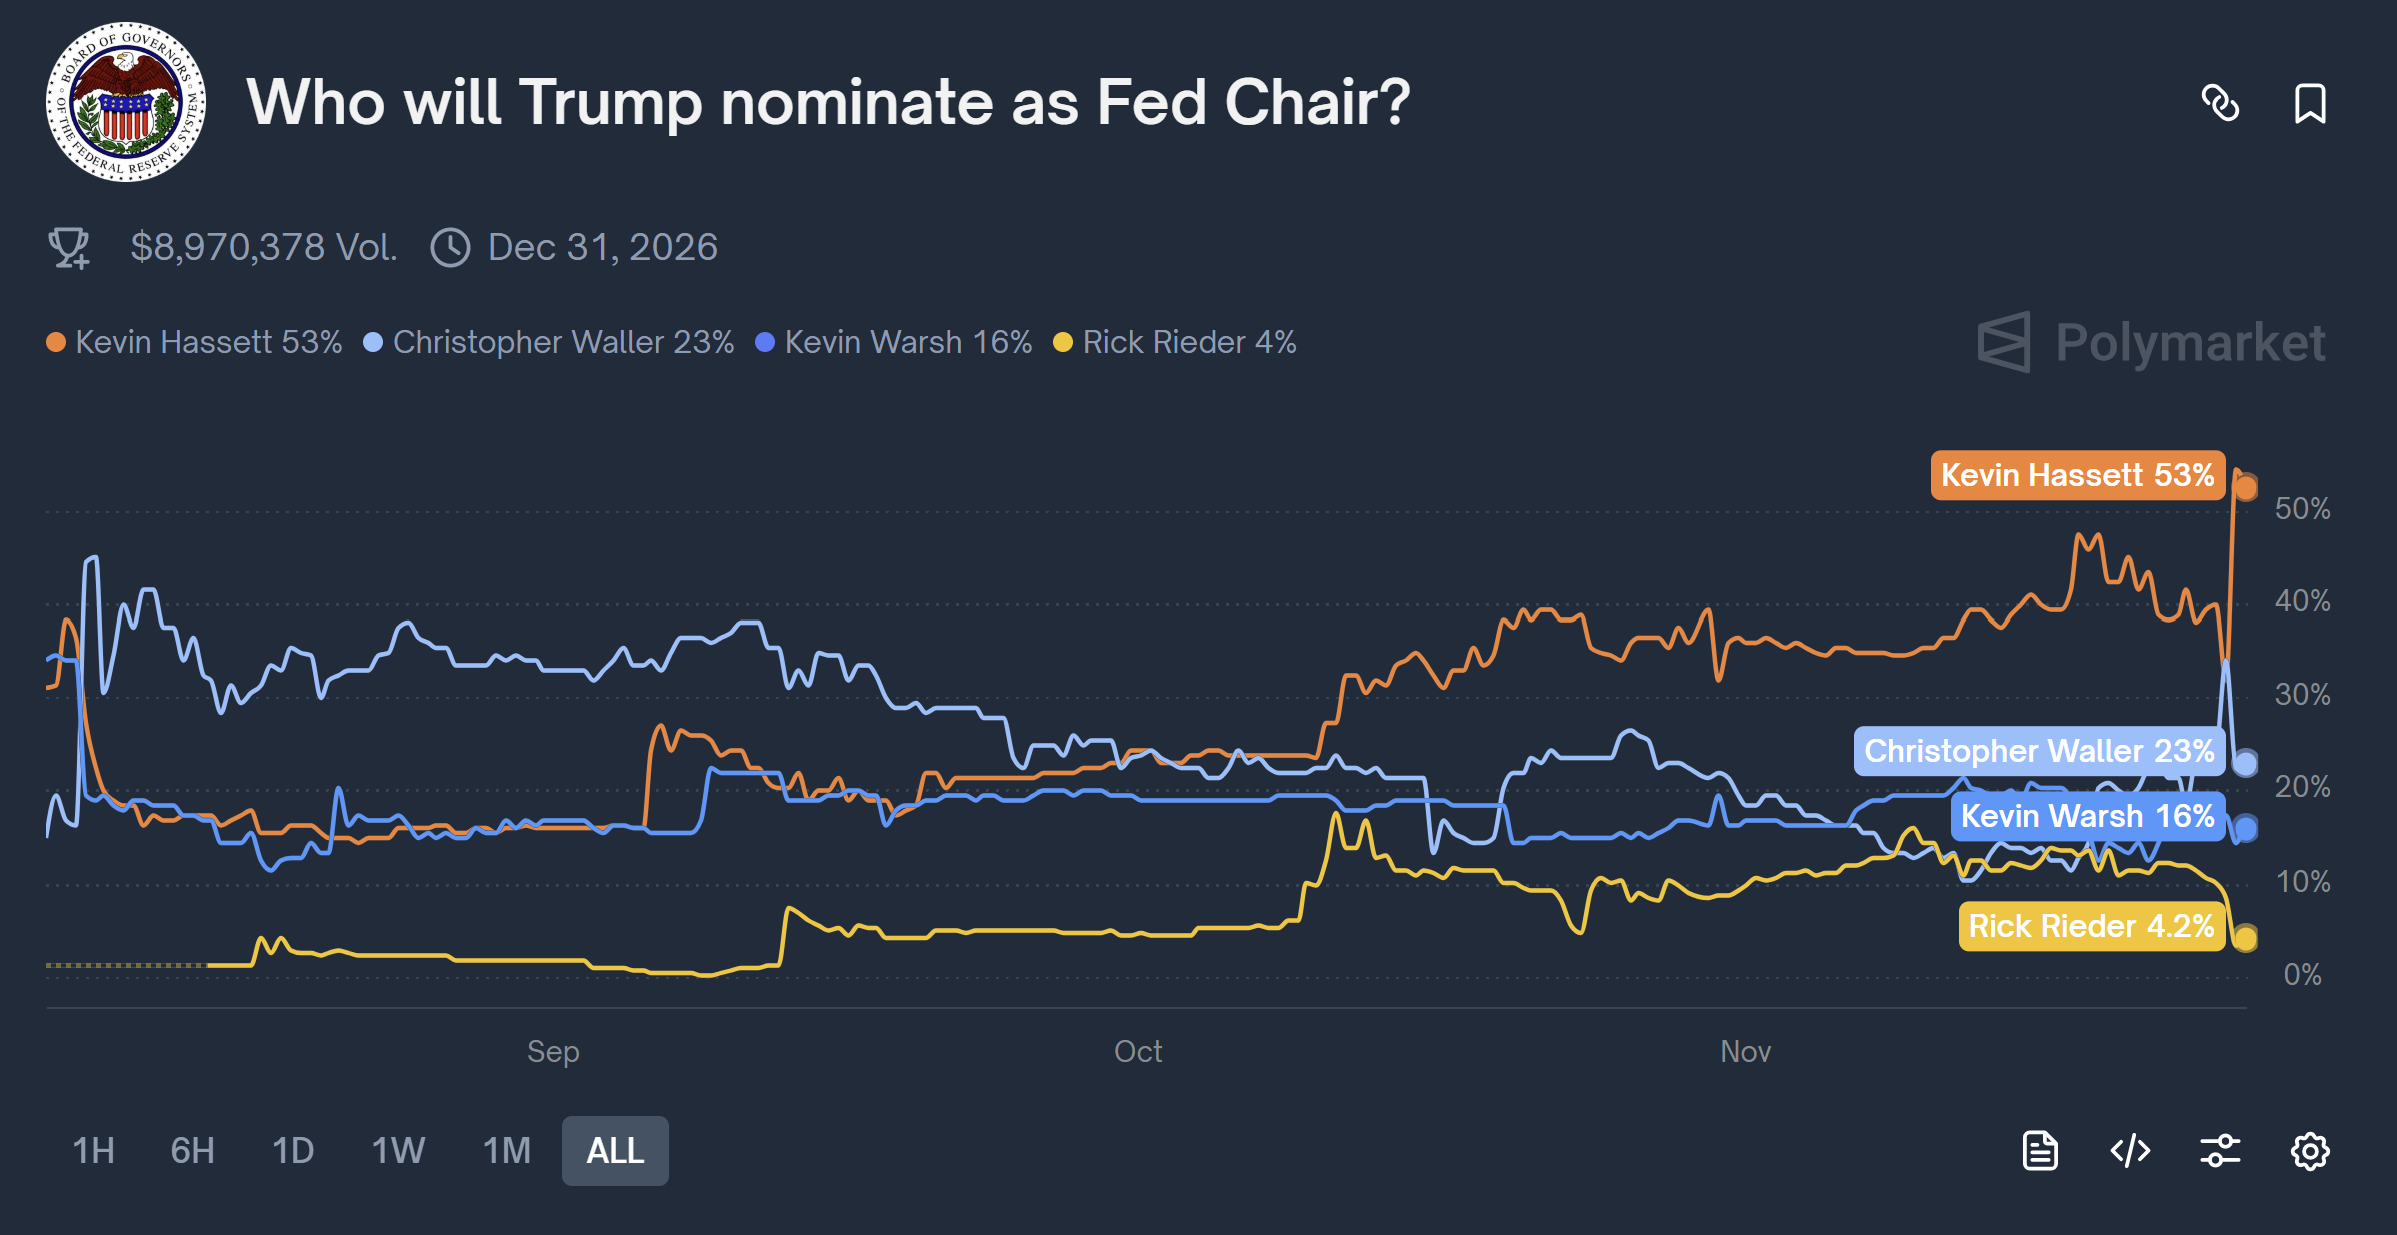
Task: Select the 1H time range
Action: pos(92,1150)
